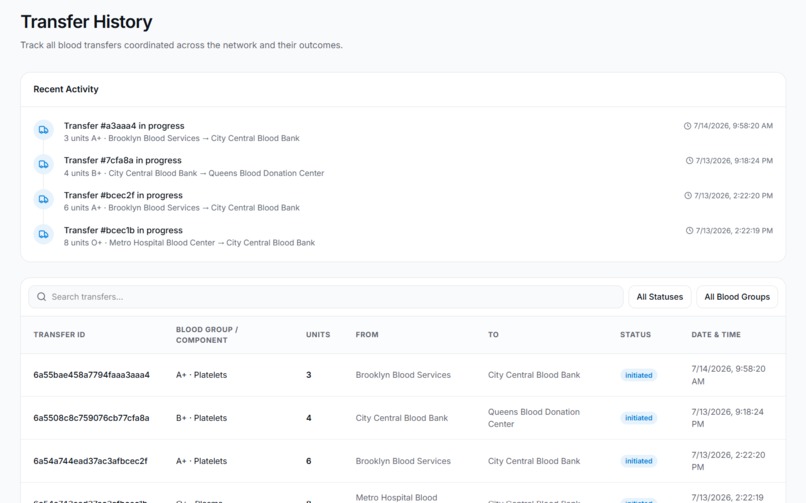806x503 pixels.
Task: Click City Central Blood Bank in From column
Action: (x=401, y=418)
